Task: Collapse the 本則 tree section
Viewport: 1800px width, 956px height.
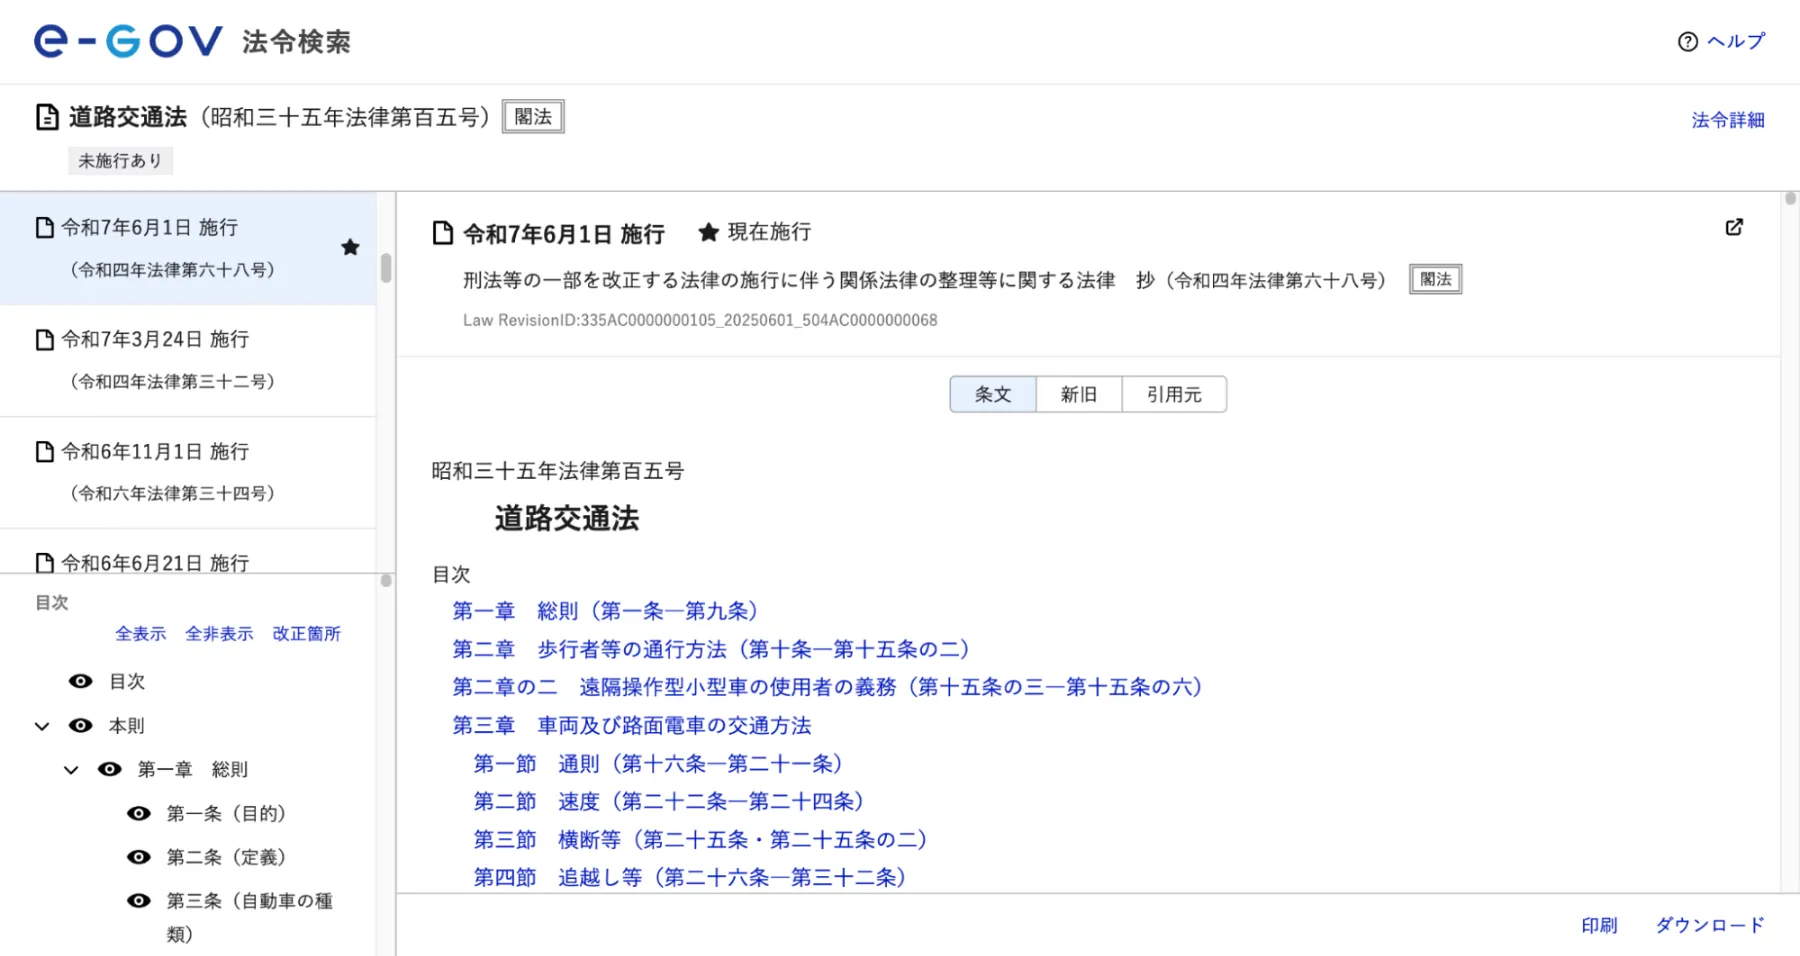Action: click(41, 725)
